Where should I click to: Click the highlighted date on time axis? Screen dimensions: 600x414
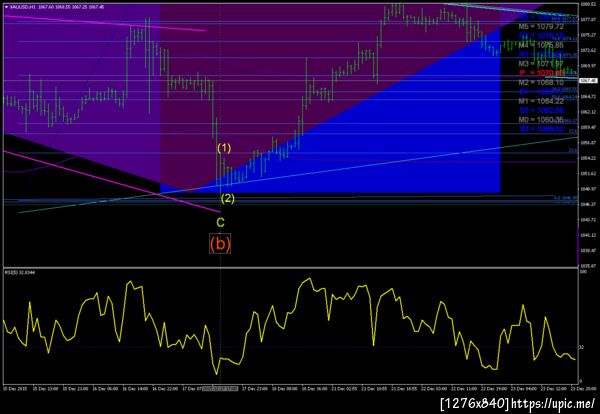tap(220, 389)
